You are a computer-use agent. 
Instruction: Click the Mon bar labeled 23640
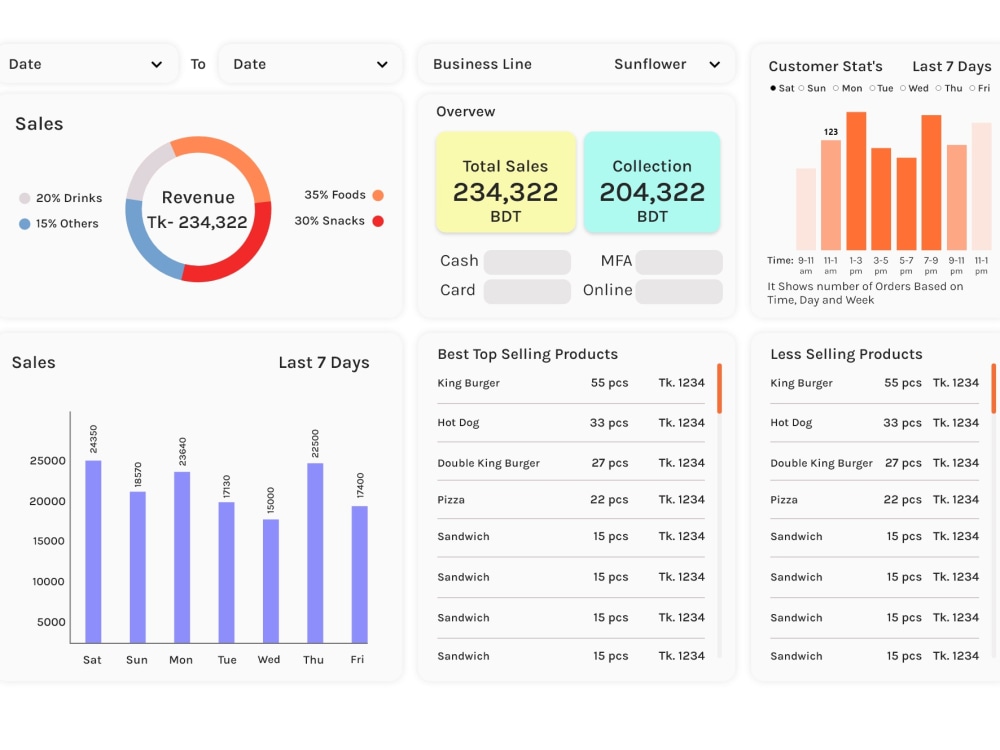click(182, 557)
